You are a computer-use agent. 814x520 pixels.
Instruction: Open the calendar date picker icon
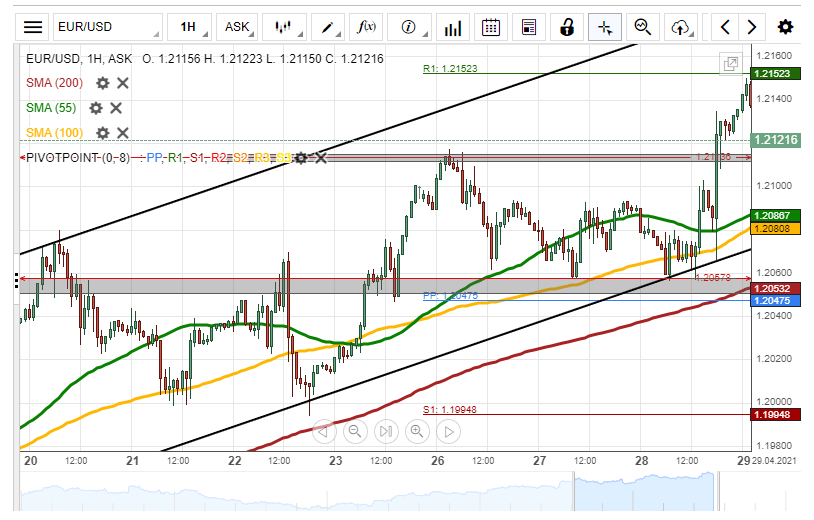point(490,27)
